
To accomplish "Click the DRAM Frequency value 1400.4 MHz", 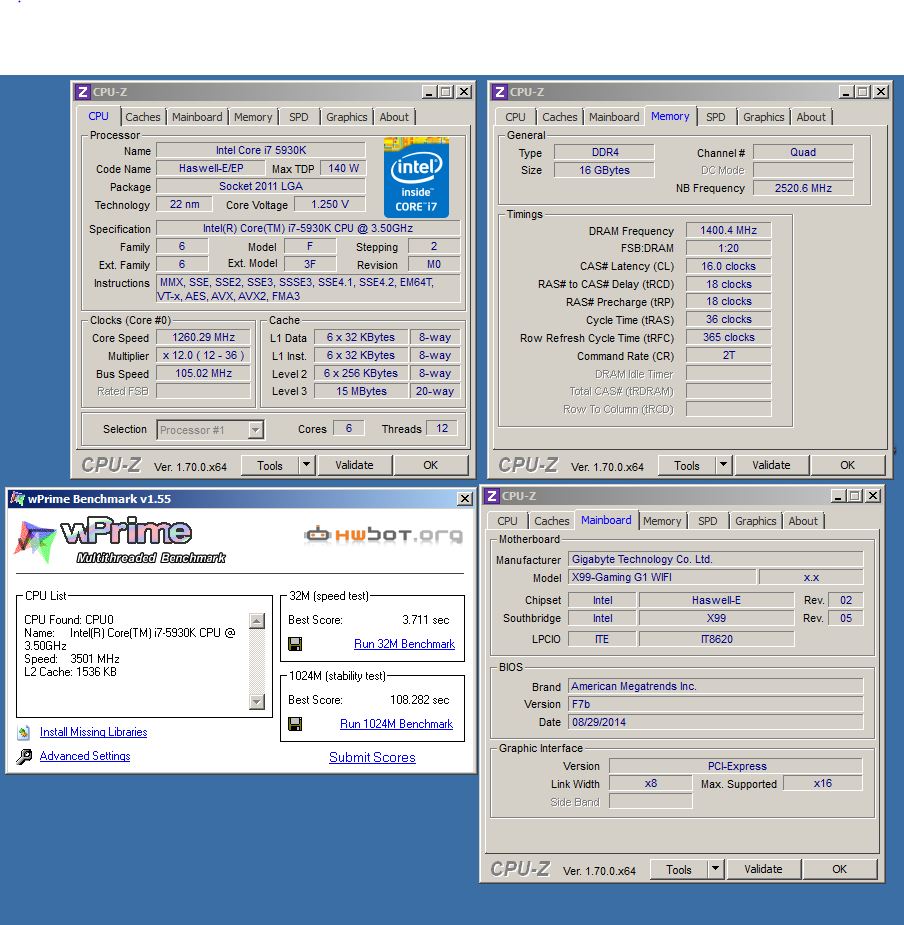I will (728, 231).
